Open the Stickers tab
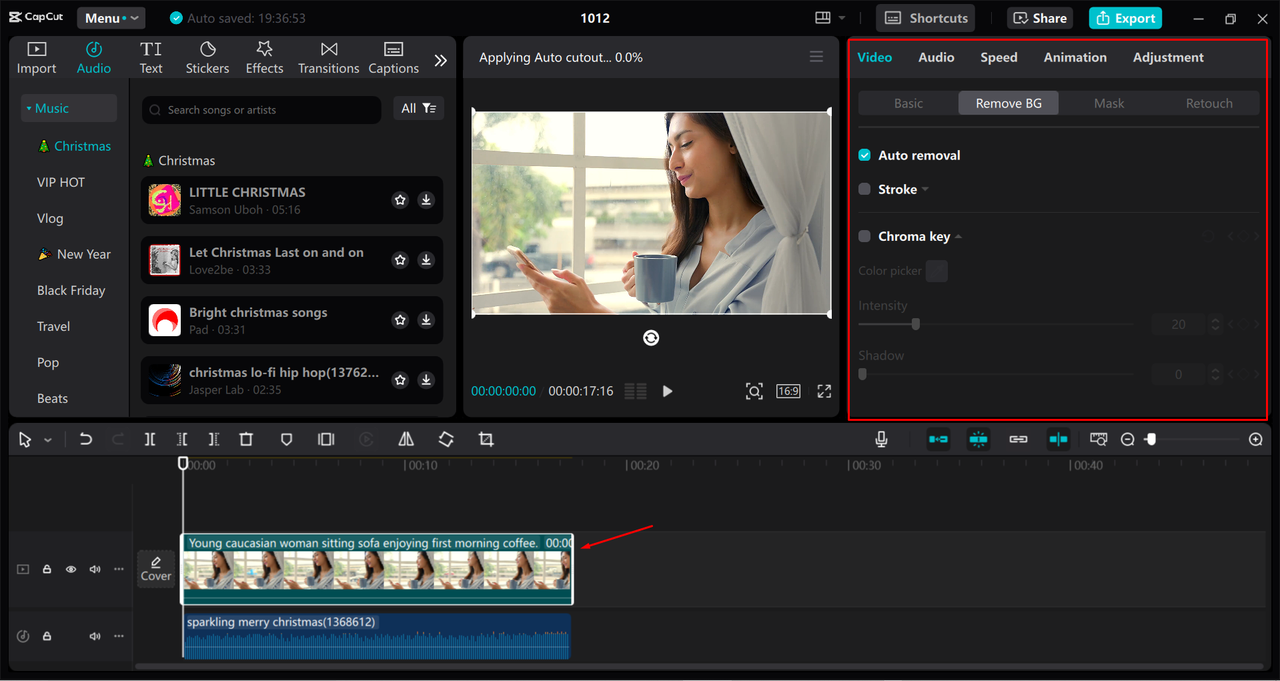The width and height of the screenshot is (1280, 681). click(x=207, y=58)
